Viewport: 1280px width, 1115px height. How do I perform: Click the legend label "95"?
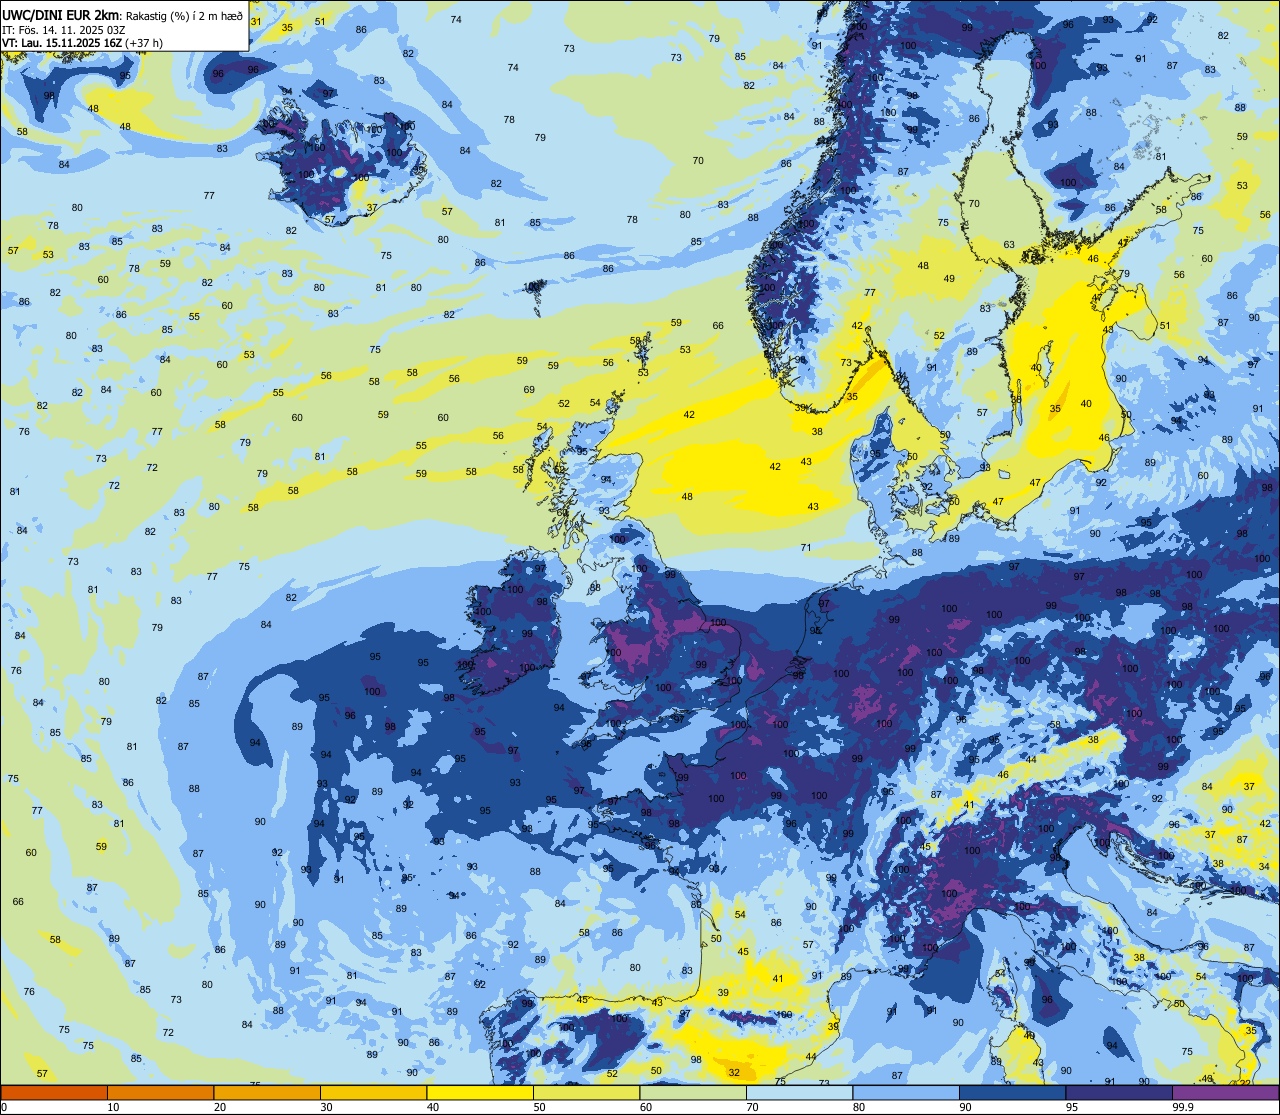coord(1072,1107)
